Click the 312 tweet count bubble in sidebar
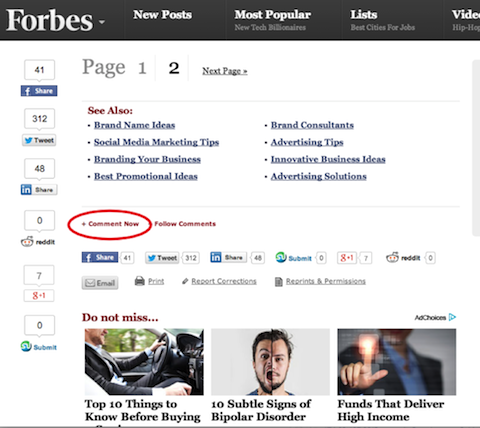 pyautogui.click(x=39, y=119)
